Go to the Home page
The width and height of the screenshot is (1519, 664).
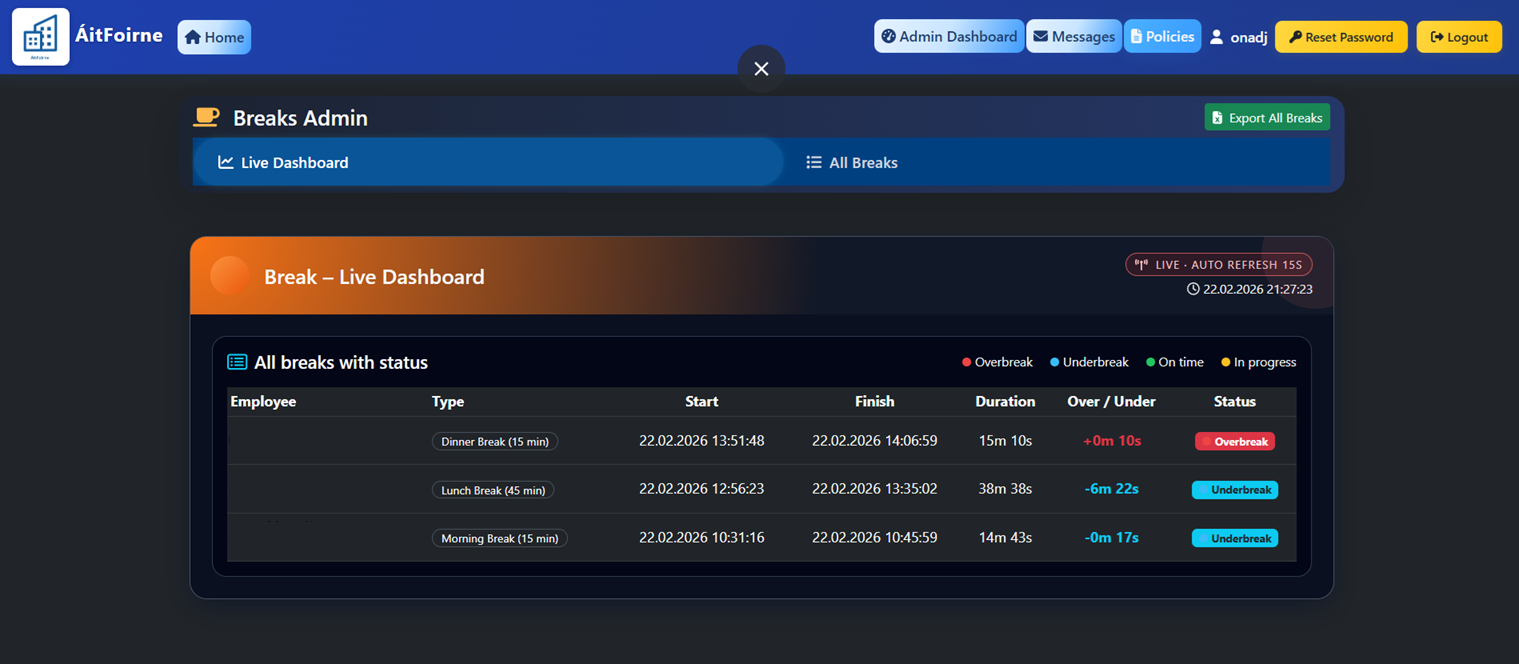pyautogui.click(x=214, y=37)
